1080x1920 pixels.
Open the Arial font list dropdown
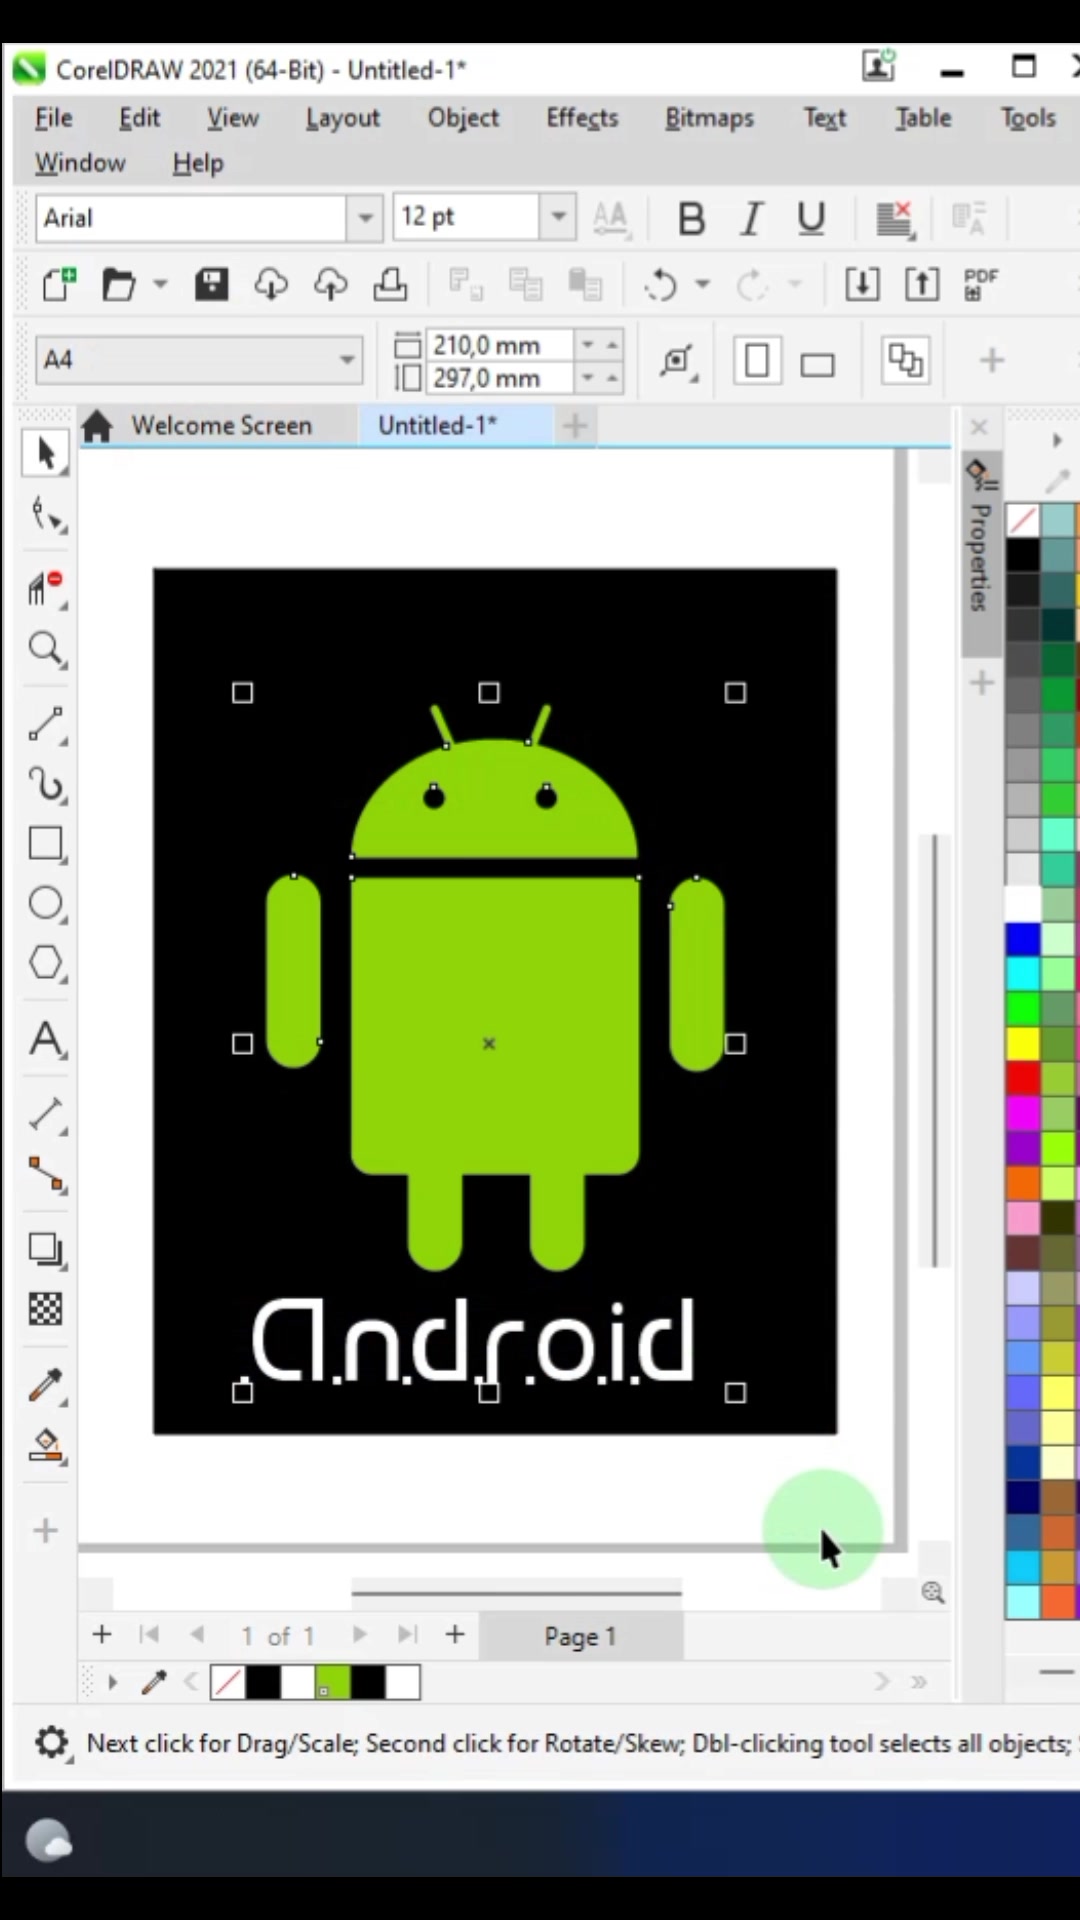tap(365, 218)
